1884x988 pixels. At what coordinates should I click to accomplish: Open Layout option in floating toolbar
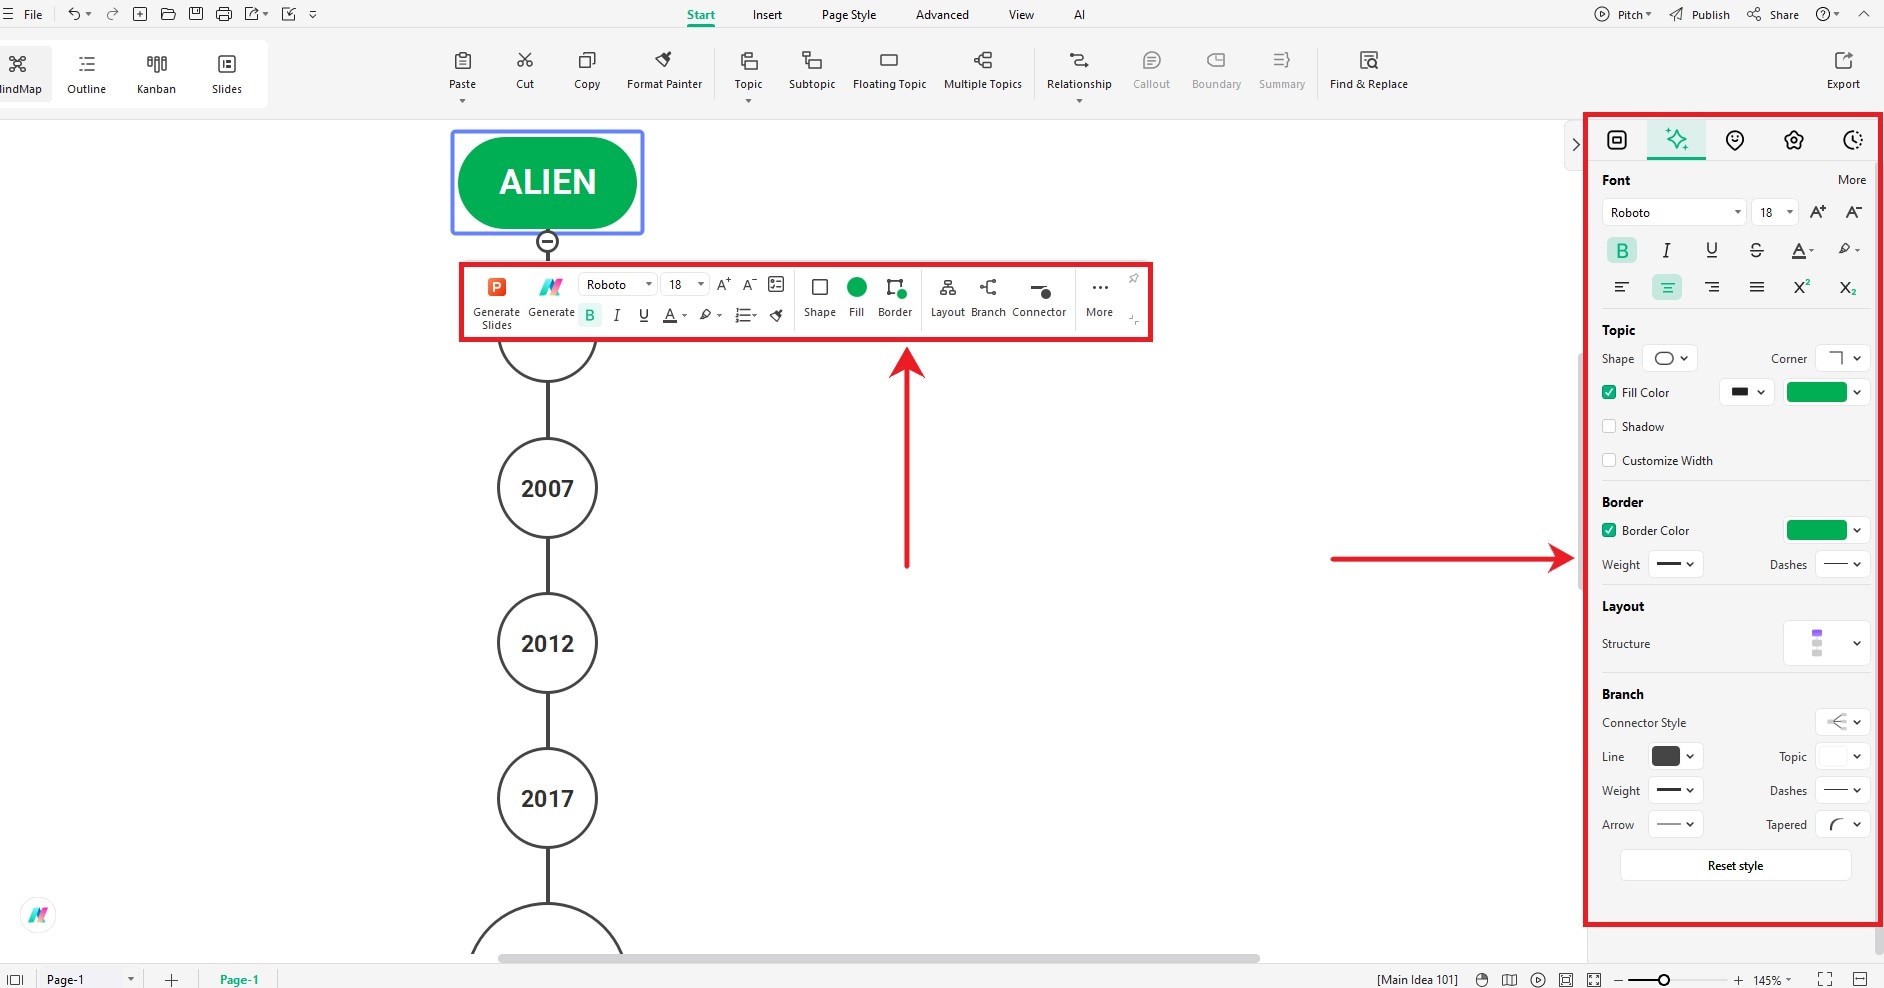(x=948, y=298)
